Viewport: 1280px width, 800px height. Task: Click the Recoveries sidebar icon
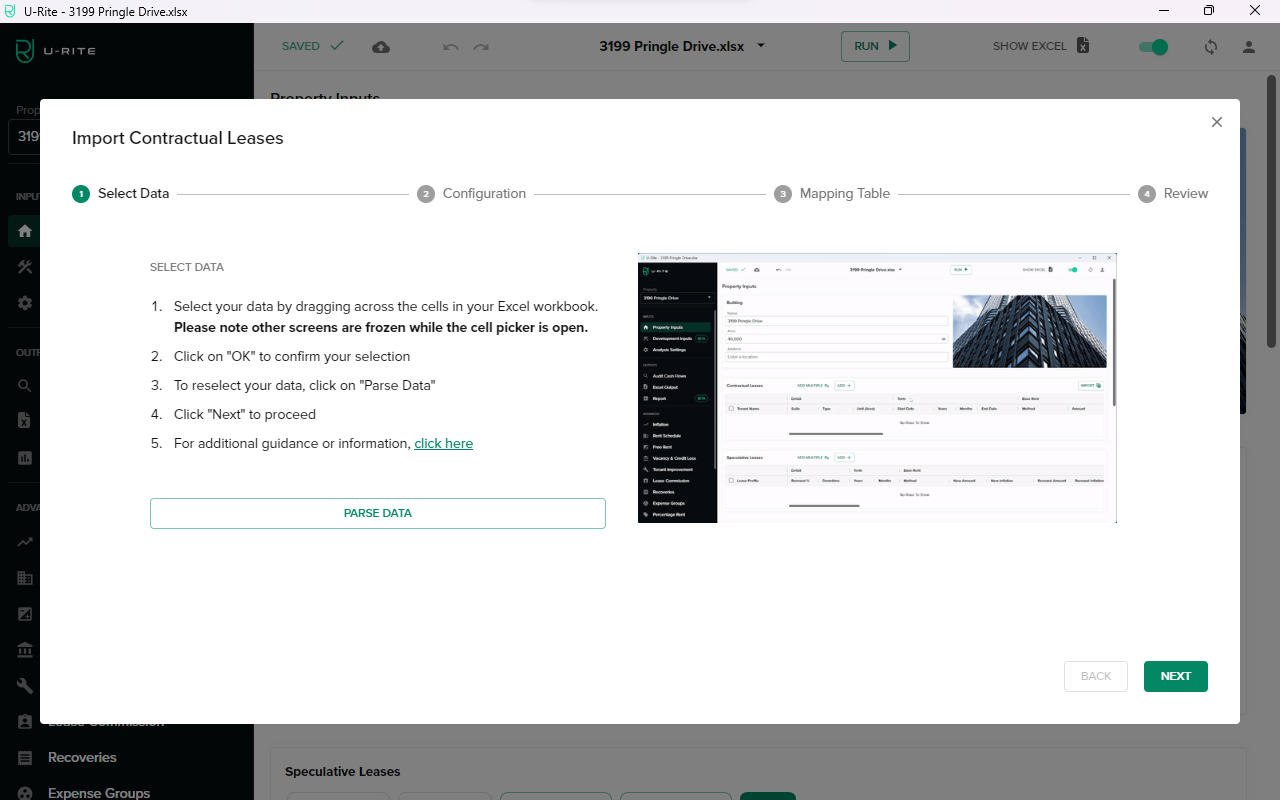pos(26,758)
